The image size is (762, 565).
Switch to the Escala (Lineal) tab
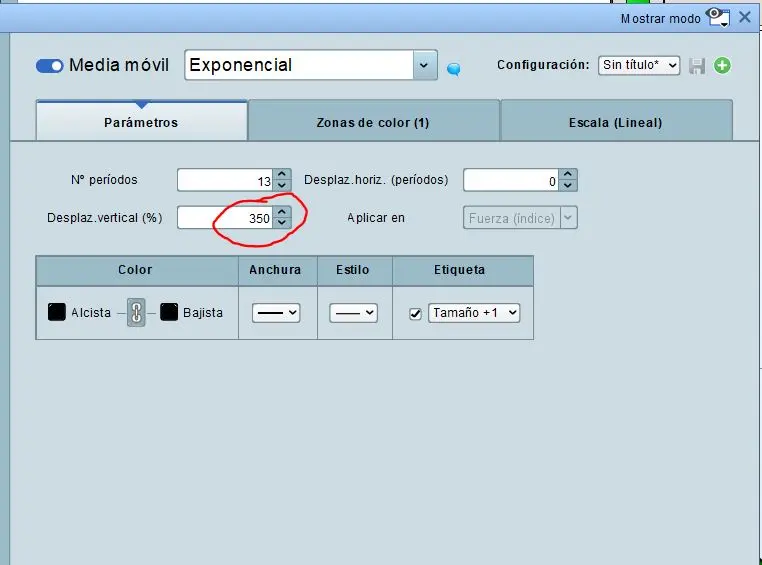616,123
